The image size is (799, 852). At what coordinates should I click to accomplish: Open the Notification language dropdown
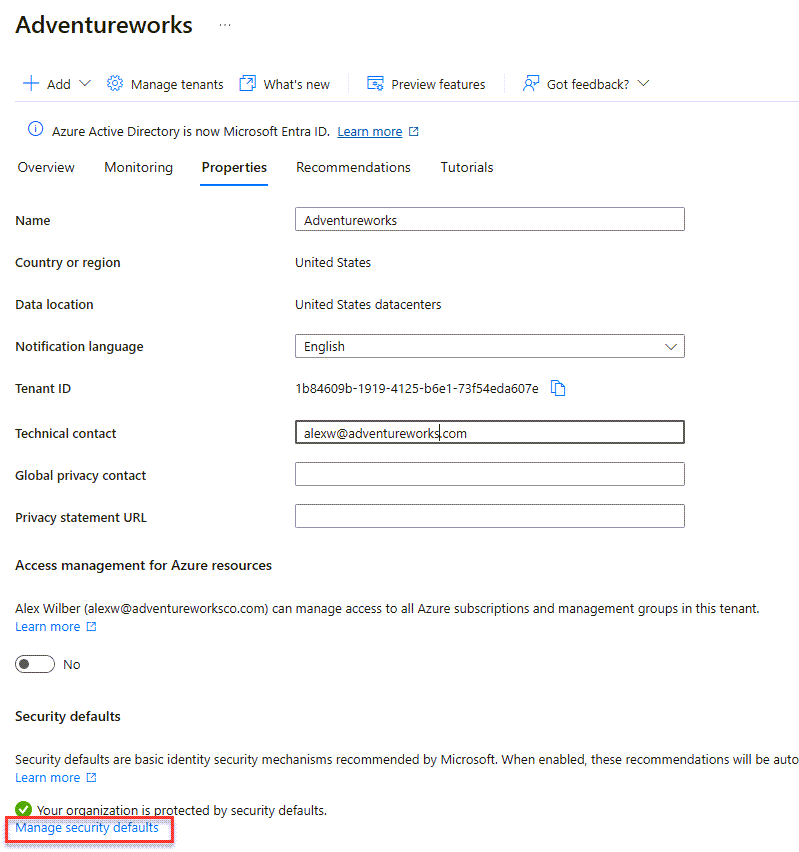pyautogui.click(x=490, y=346)
